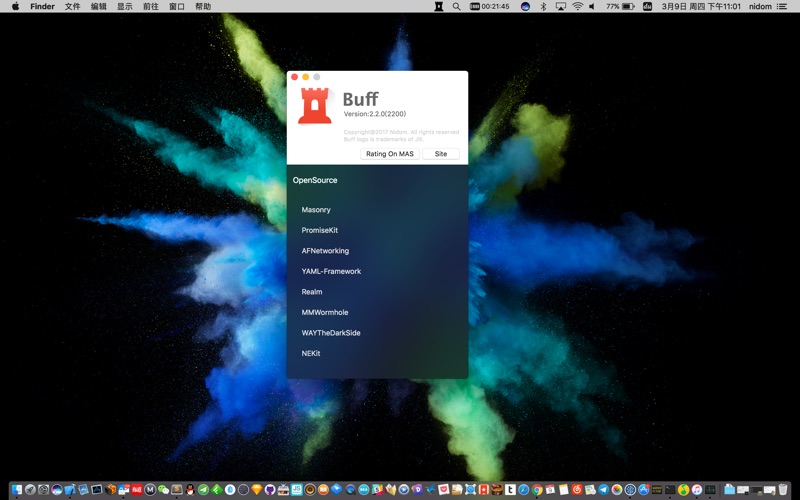
Task: Open the Calendar app in Dock
Action: click(x=550, y=490)
